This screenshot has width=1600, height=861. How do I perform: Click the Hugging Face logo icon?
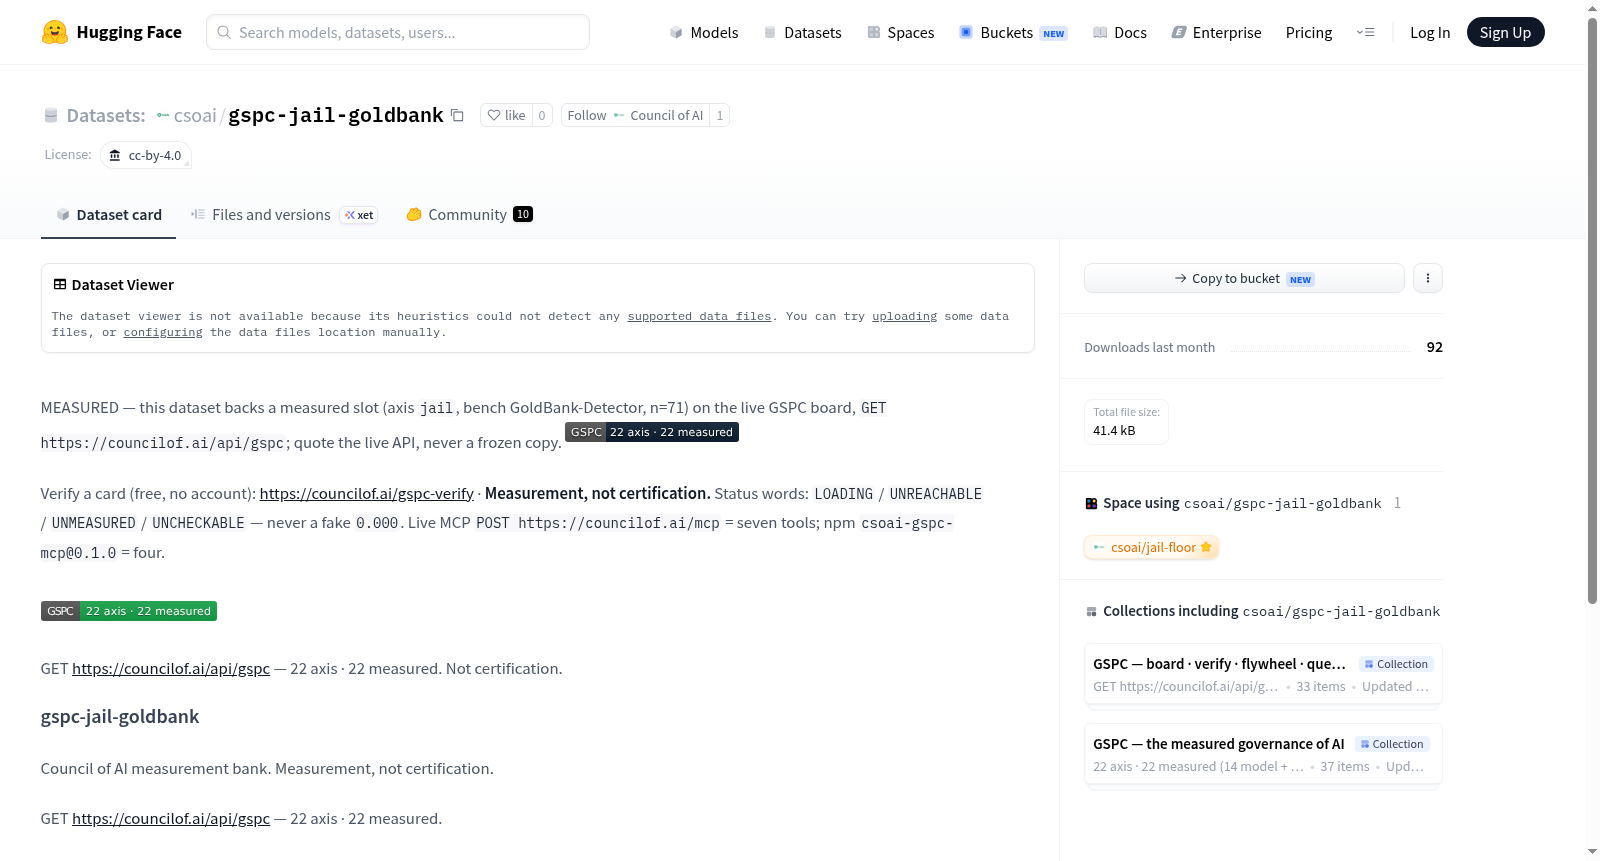[55, 32]
